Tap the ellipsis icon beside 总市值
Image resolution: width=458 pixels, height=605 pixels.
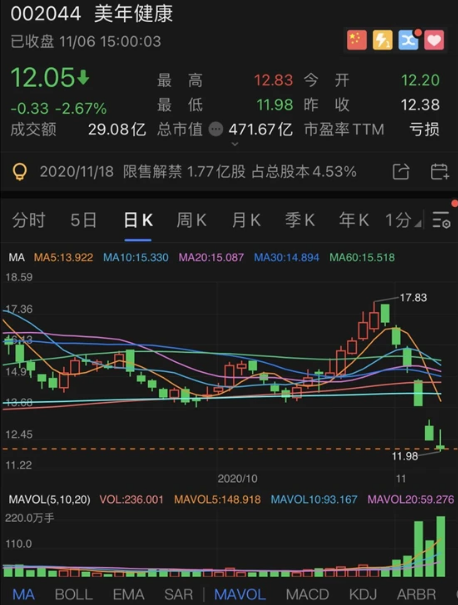pos(216,129)
